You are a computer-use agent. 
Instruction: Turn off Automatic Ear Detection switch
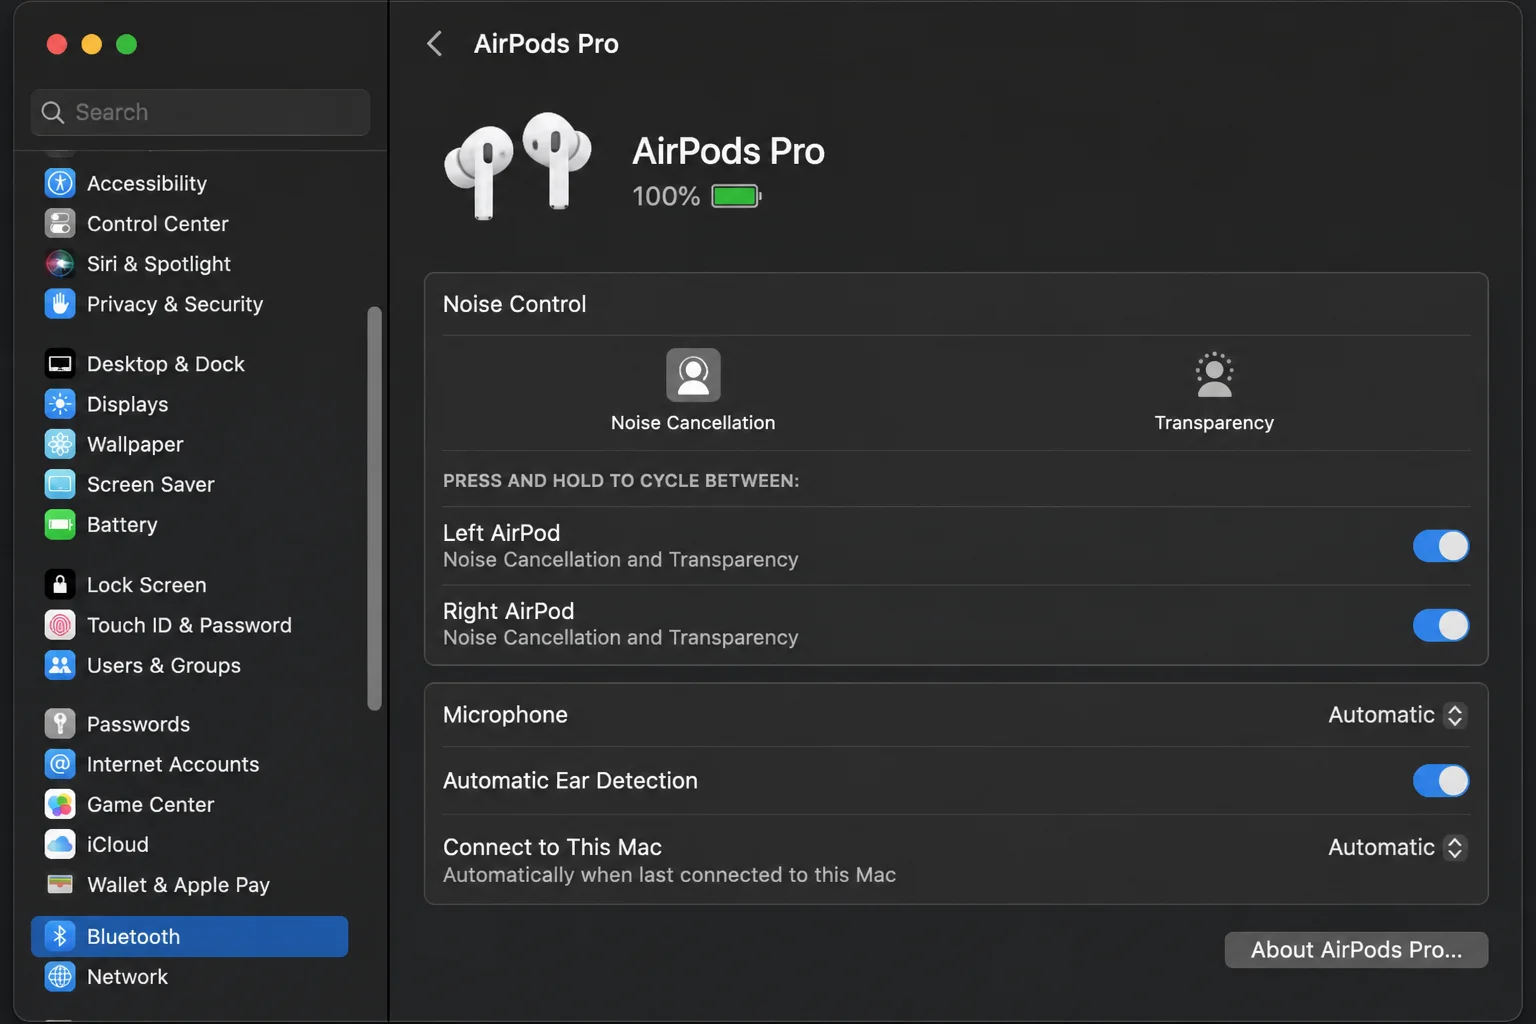pos(1440,781)
